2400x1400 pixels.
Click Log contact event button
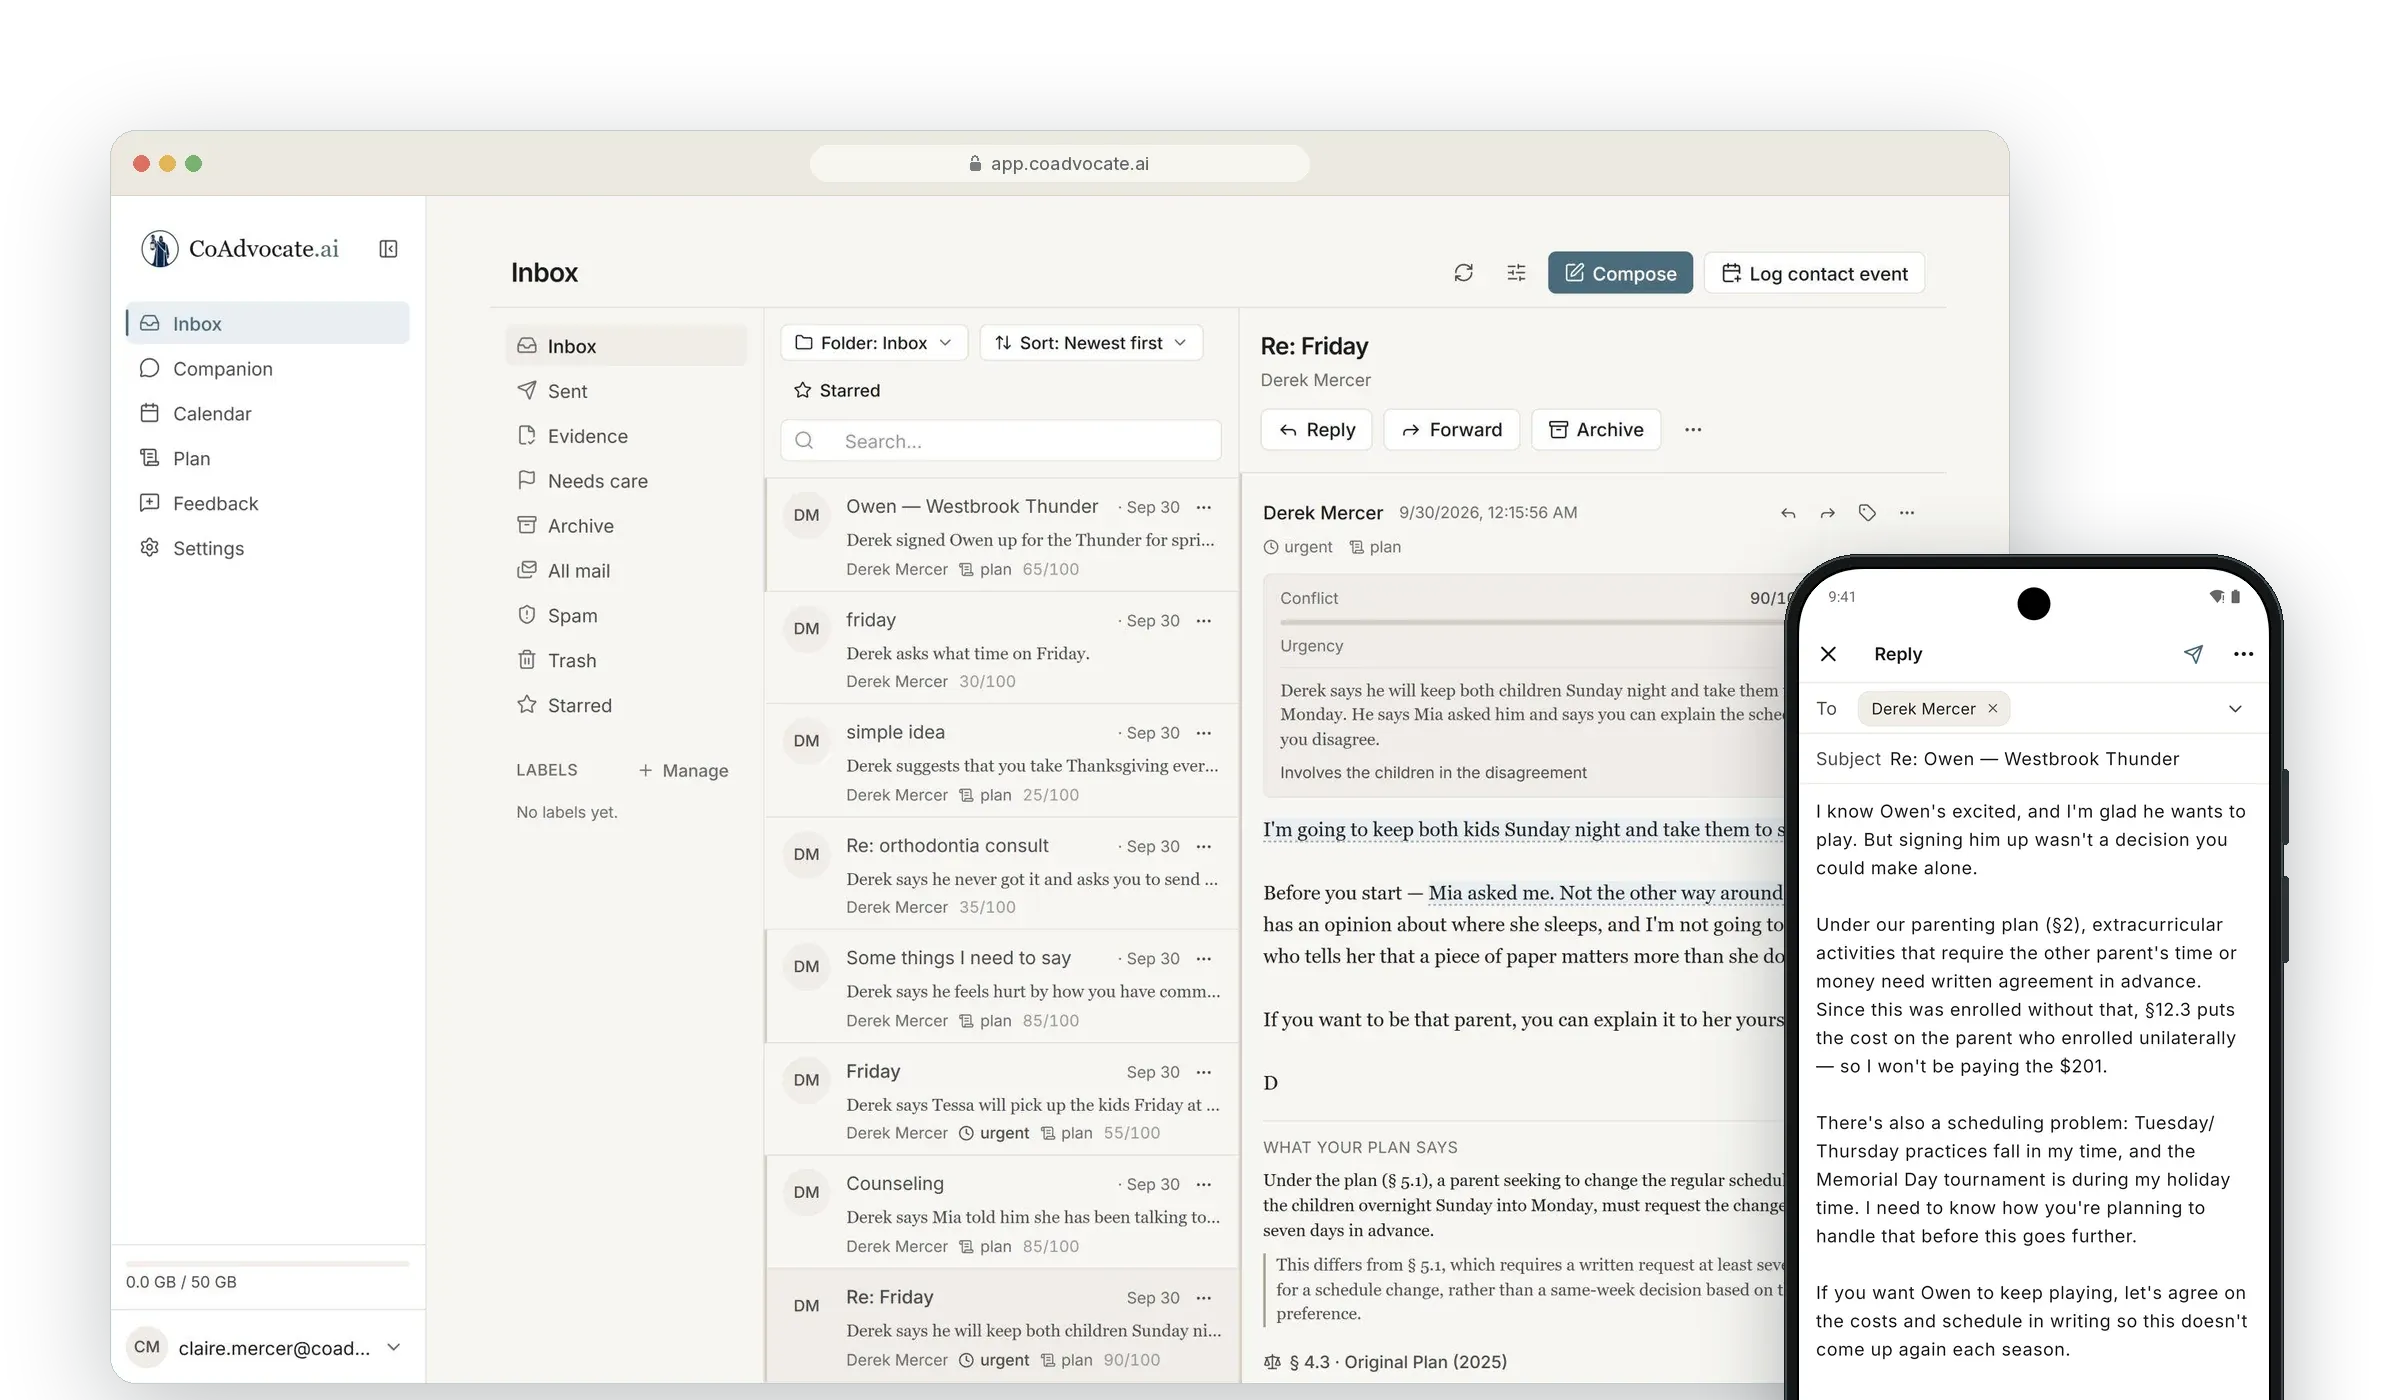click(1814, 273)
